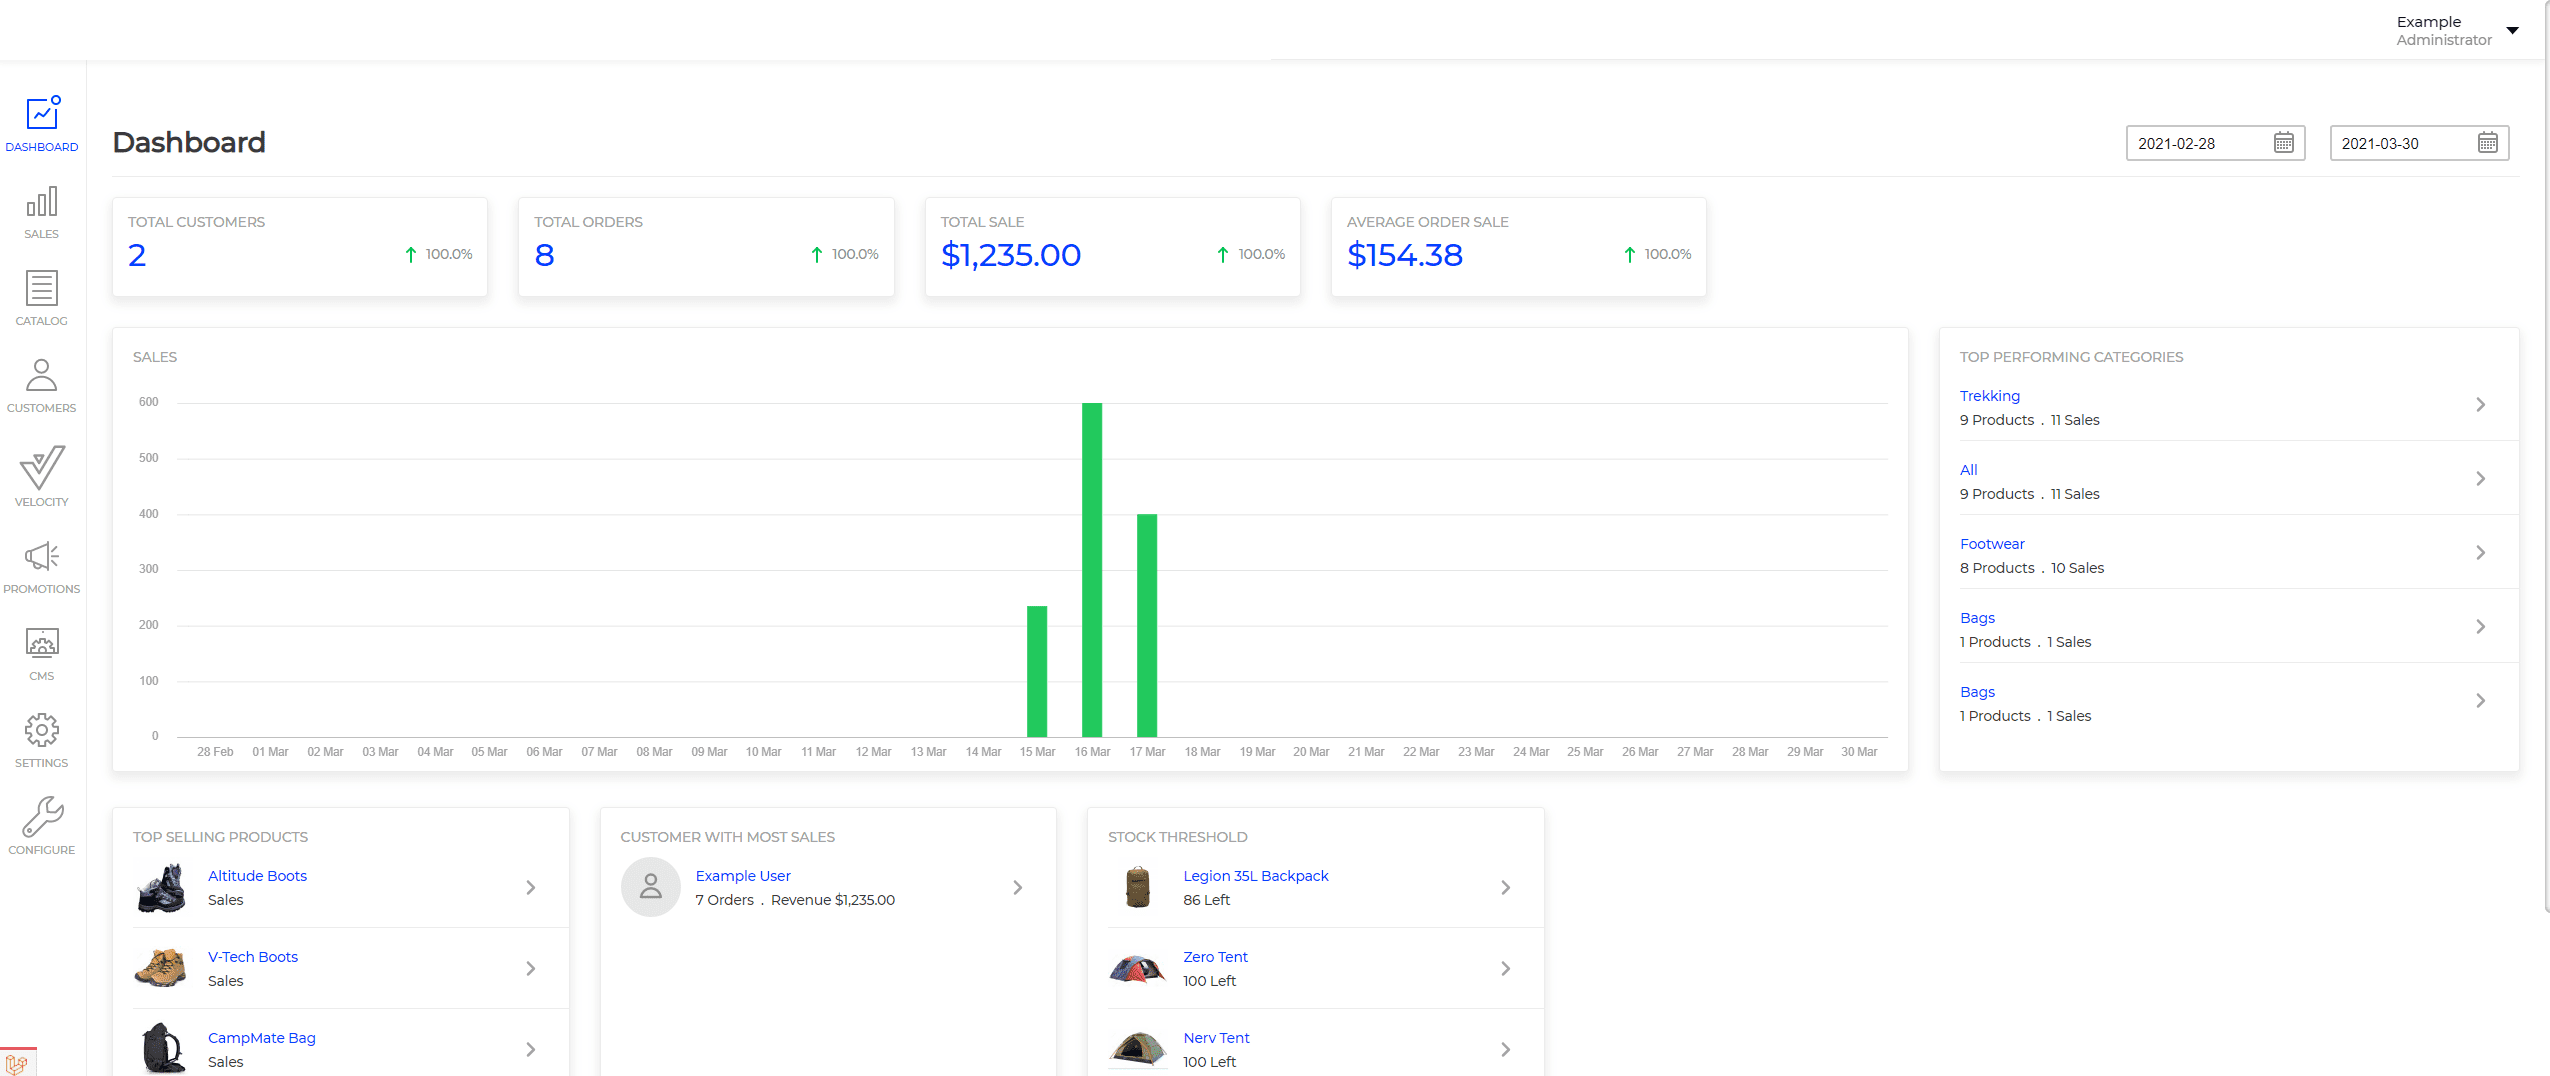This screenshot has height=1076, width=2550.
Task: Open the Example User customer link
Action: click(742, 876)
